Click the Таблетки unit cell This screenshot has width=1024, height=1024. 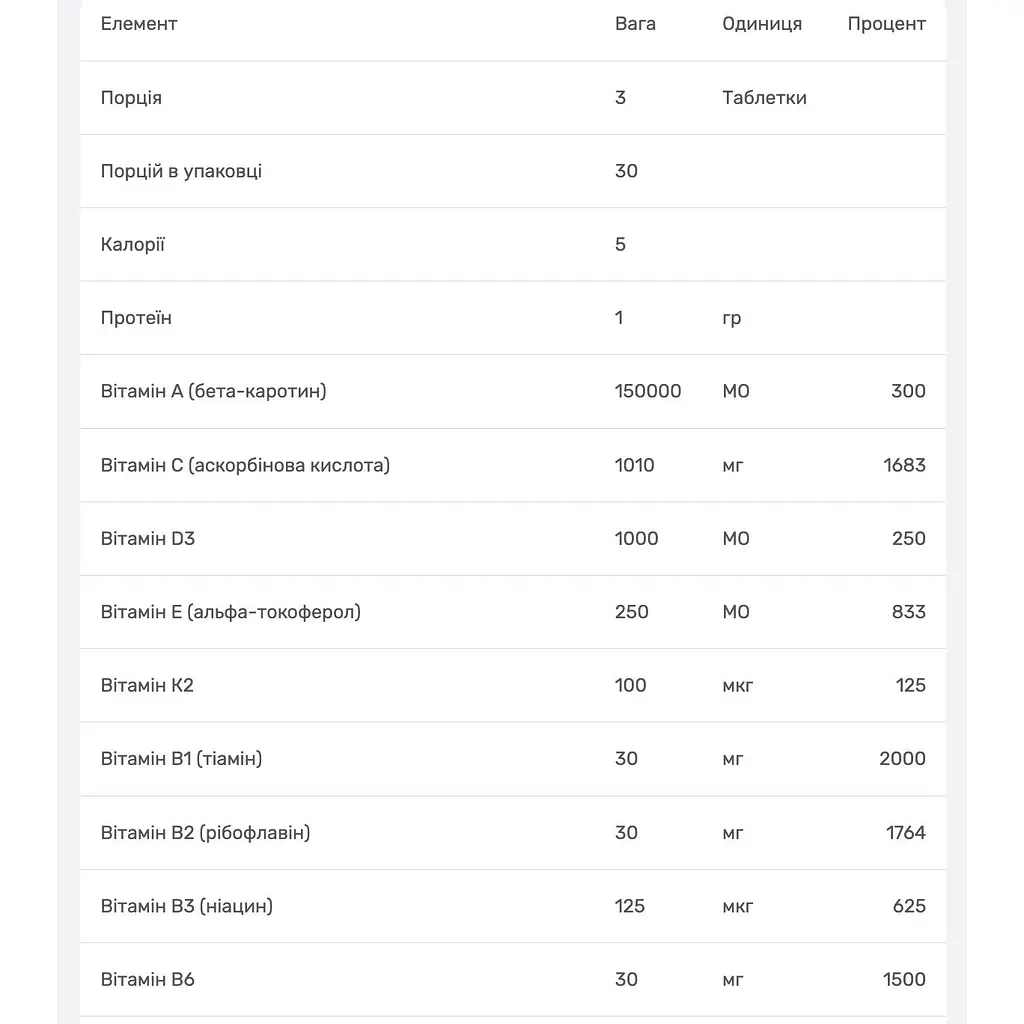[764, 98]
